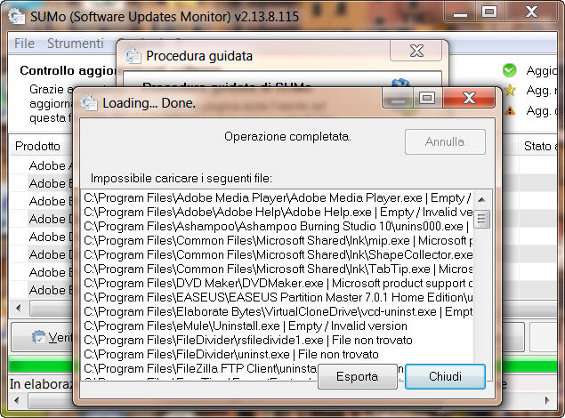Click the Esporta button
This screenshot has width=565, height=418.
click(x=357, y=377)
